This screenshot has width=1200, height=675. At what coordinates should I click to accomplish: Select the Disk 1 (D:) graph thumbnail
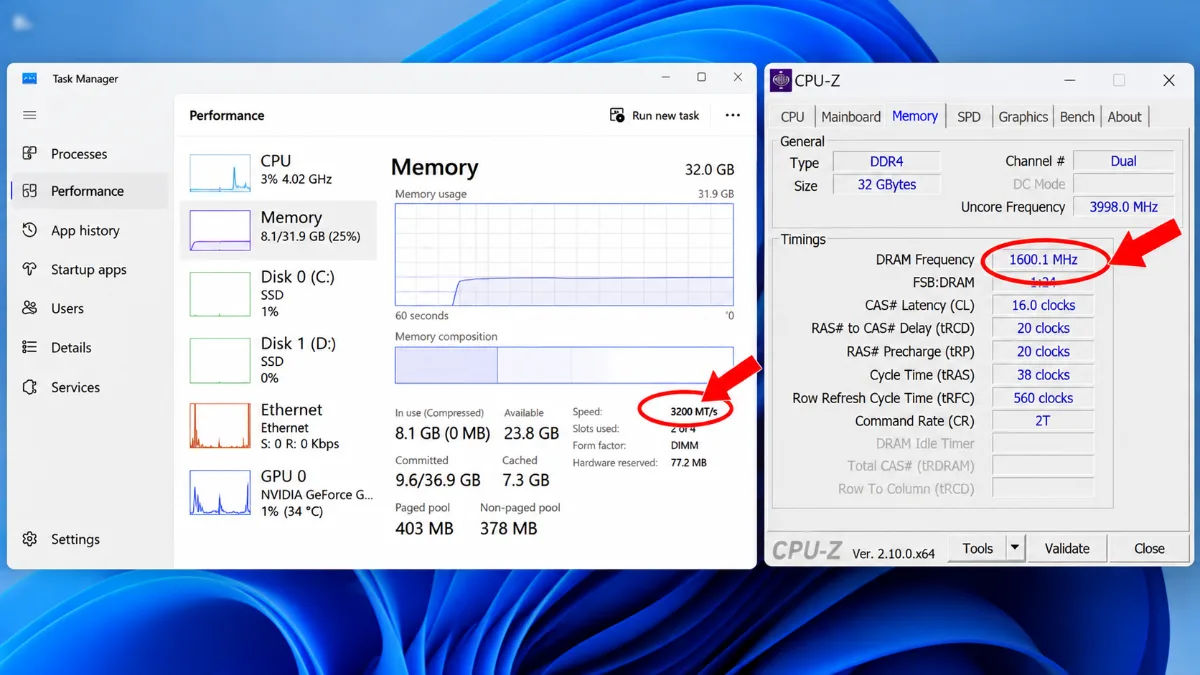click(220, 361)
